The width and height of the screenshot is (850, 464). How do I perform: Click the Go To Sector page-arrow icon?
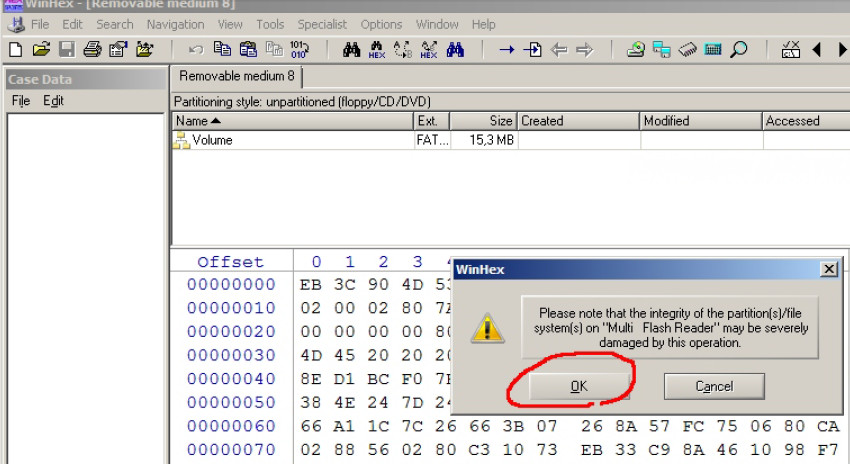(x=532, y=50)
